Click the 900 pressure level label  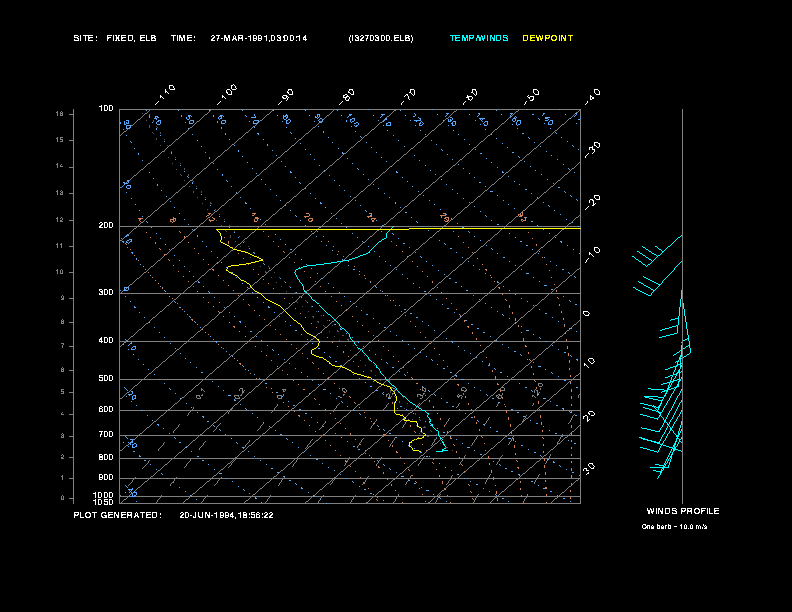106,478
